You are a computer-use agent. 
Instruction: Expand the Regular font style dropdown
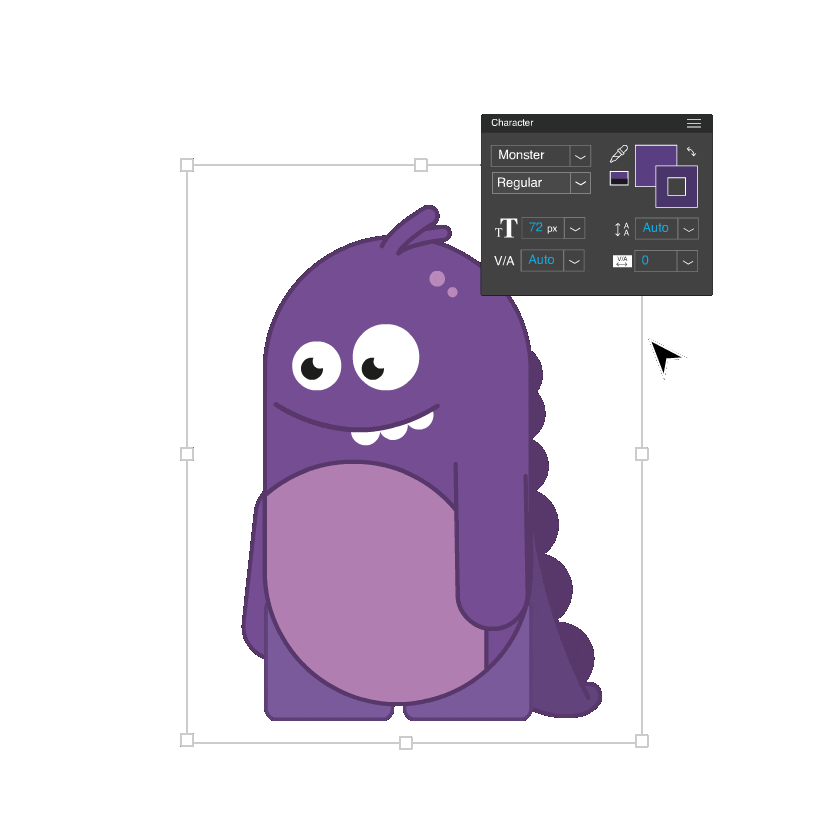580,184
